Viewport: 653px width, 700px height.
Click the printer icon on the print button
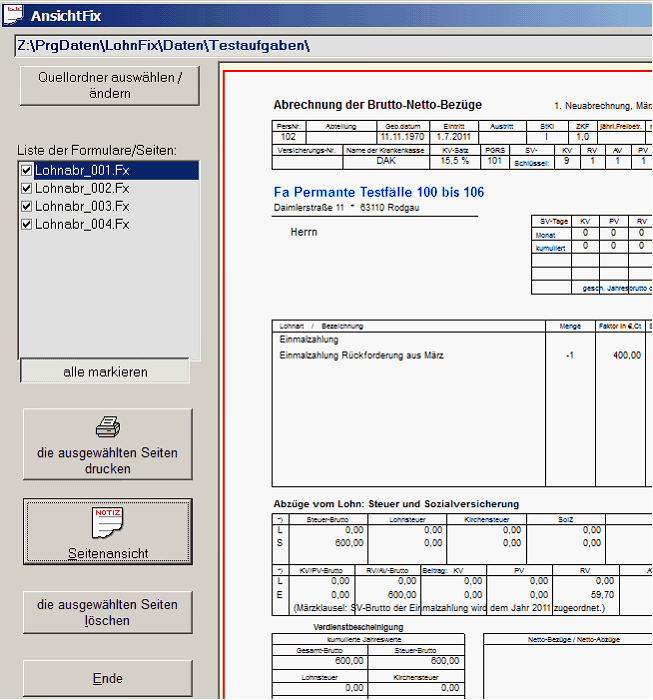(x=108, y=427)
